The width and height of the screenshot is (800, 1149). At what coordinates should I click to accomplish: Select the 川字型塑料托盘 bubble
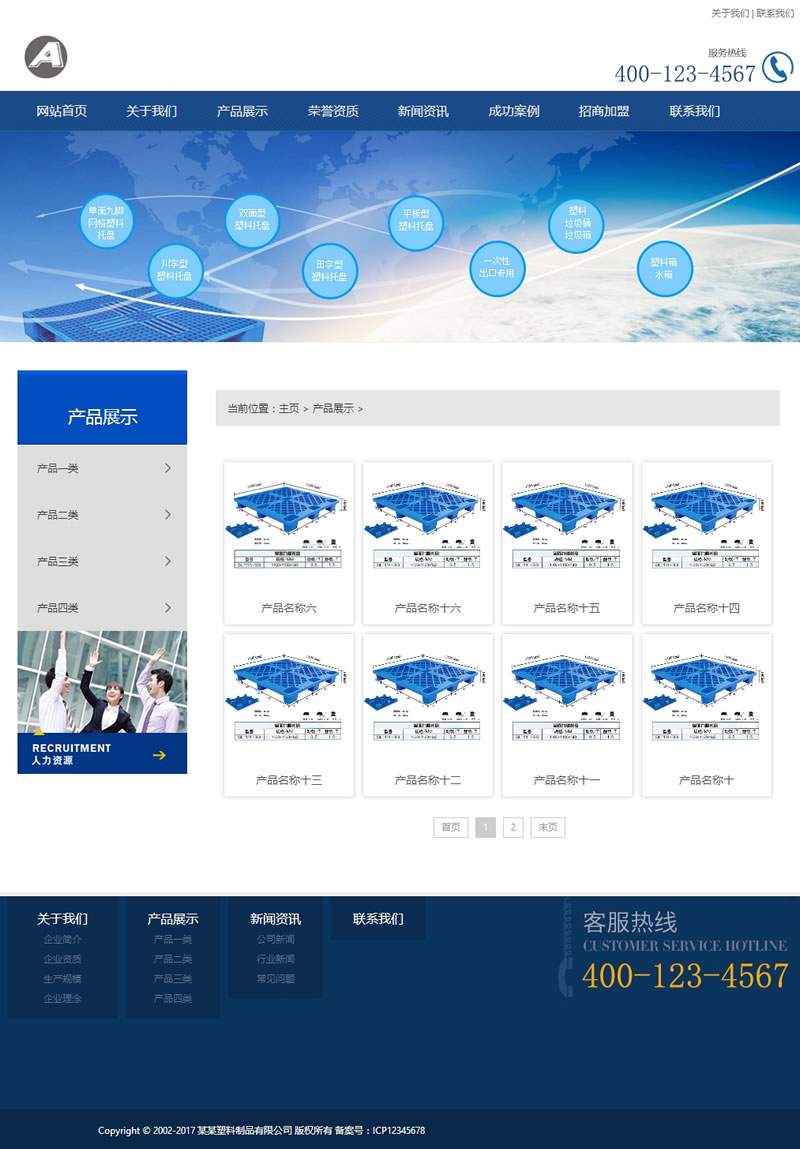tap(175, 270)
